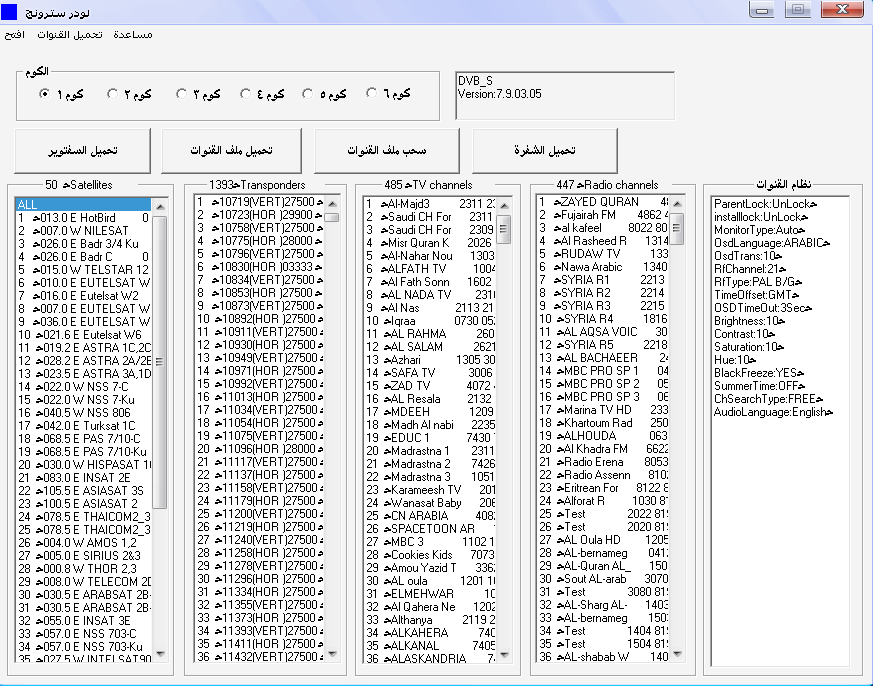873x686 pixels.
Task: Select TV channel ALKAHERA
Action: [x=429, y=633]
